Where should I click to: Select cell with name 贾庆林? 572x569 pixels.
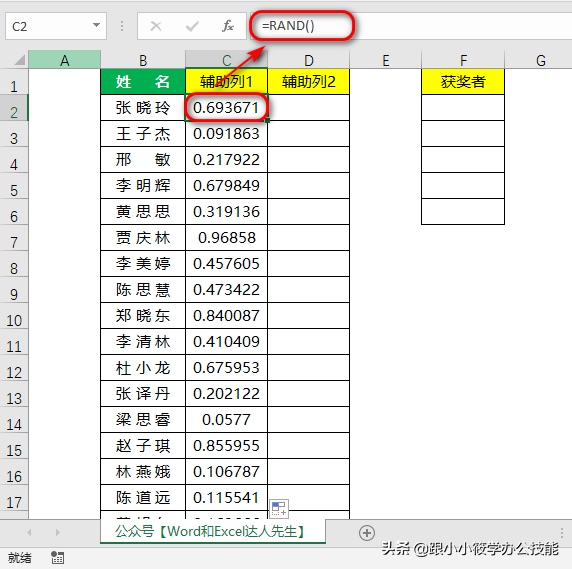point(143,238)
